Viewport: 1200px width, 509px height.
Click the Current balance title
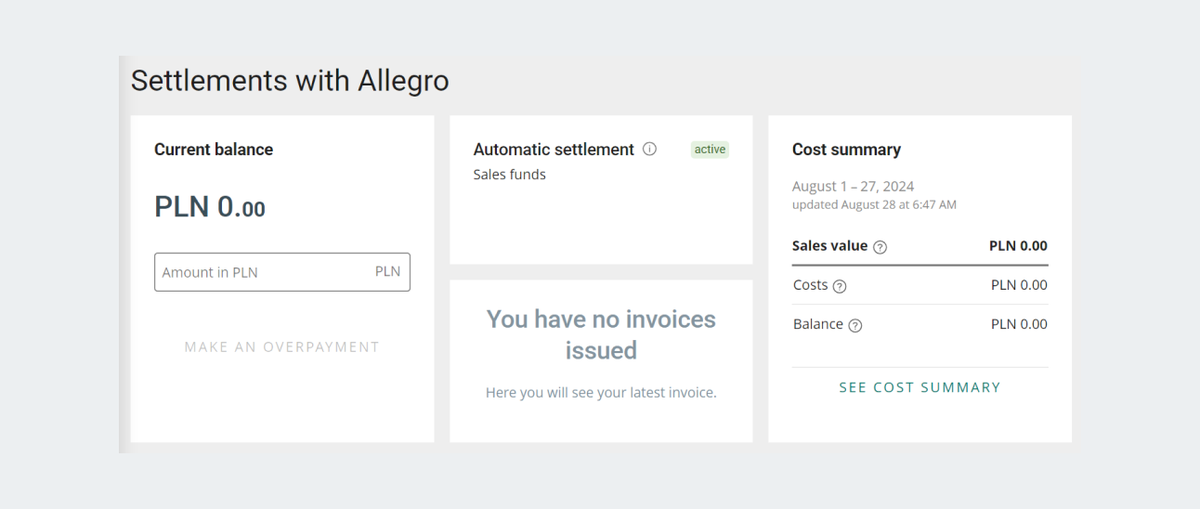(x=213, y=149)
